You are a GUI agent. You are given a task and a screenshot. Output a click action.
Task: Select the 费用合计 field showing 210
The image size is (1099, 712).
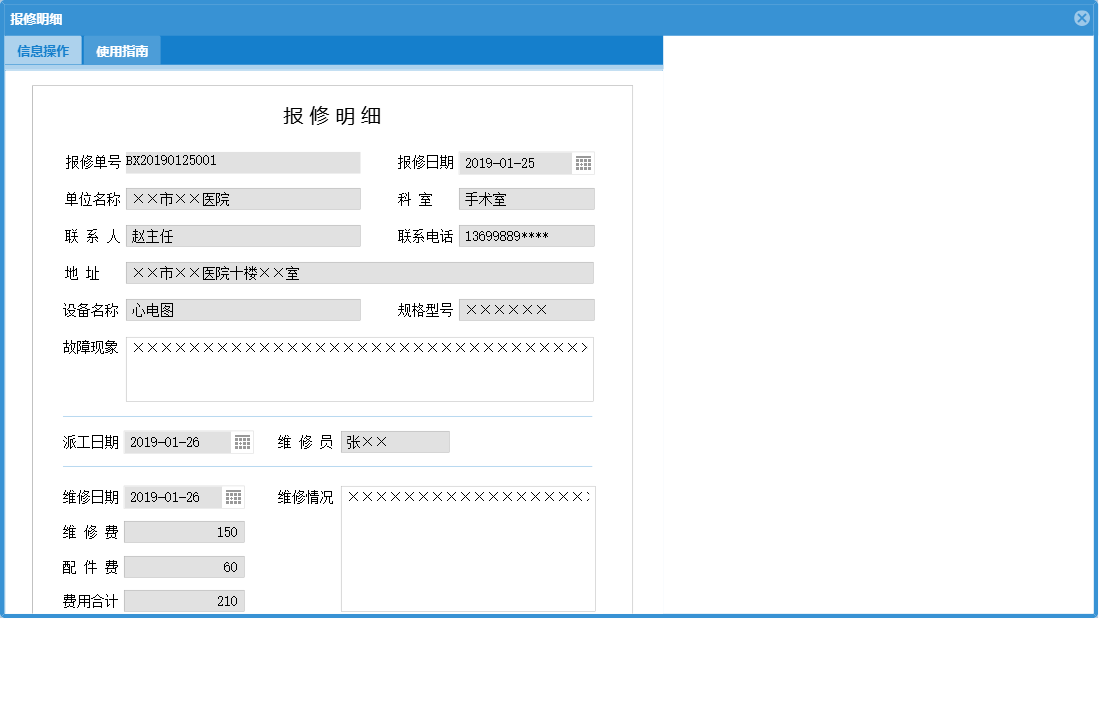coord(184,600)
